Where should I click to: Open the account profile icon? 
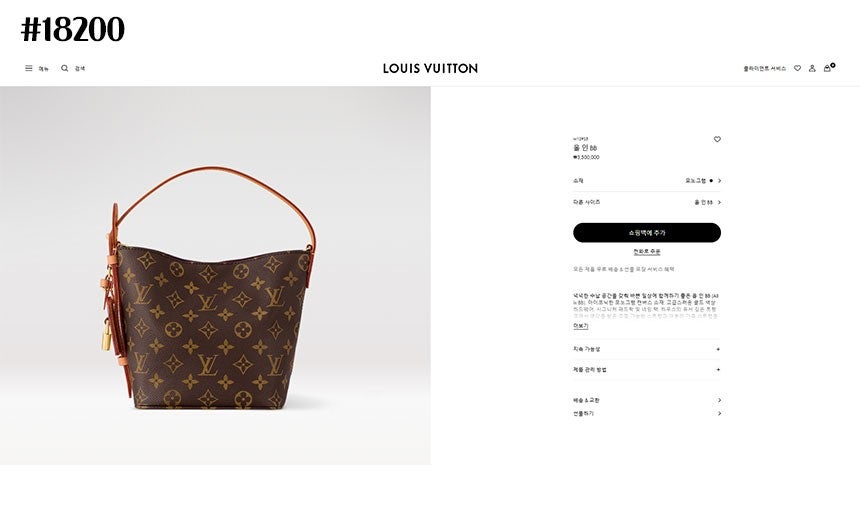[812, 69]
